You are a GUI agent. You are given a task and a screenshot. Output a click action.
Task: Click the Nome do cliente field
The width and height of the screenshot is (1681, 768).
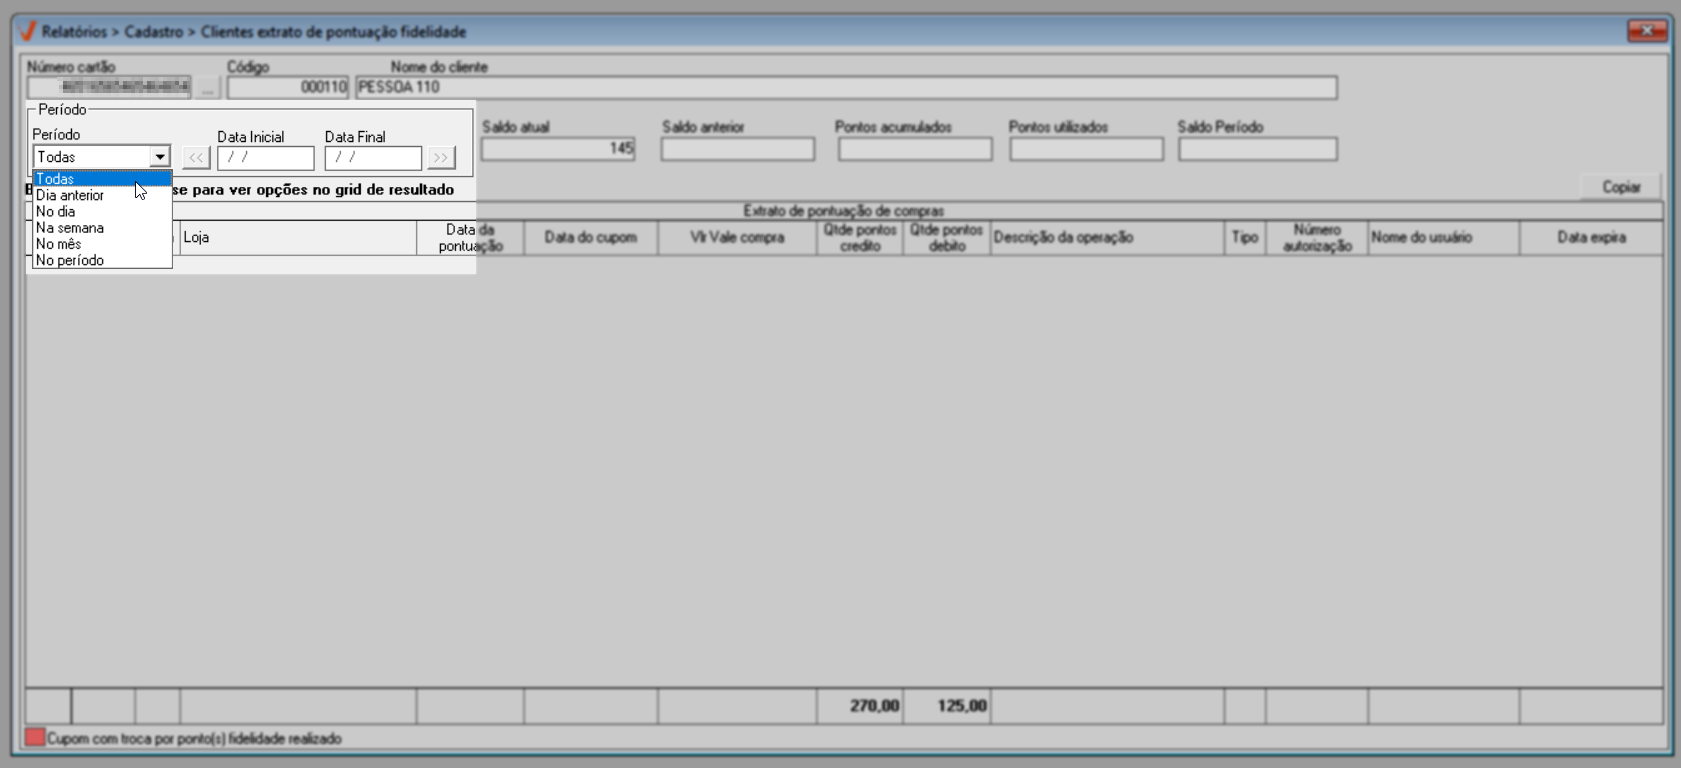point(846,87)
